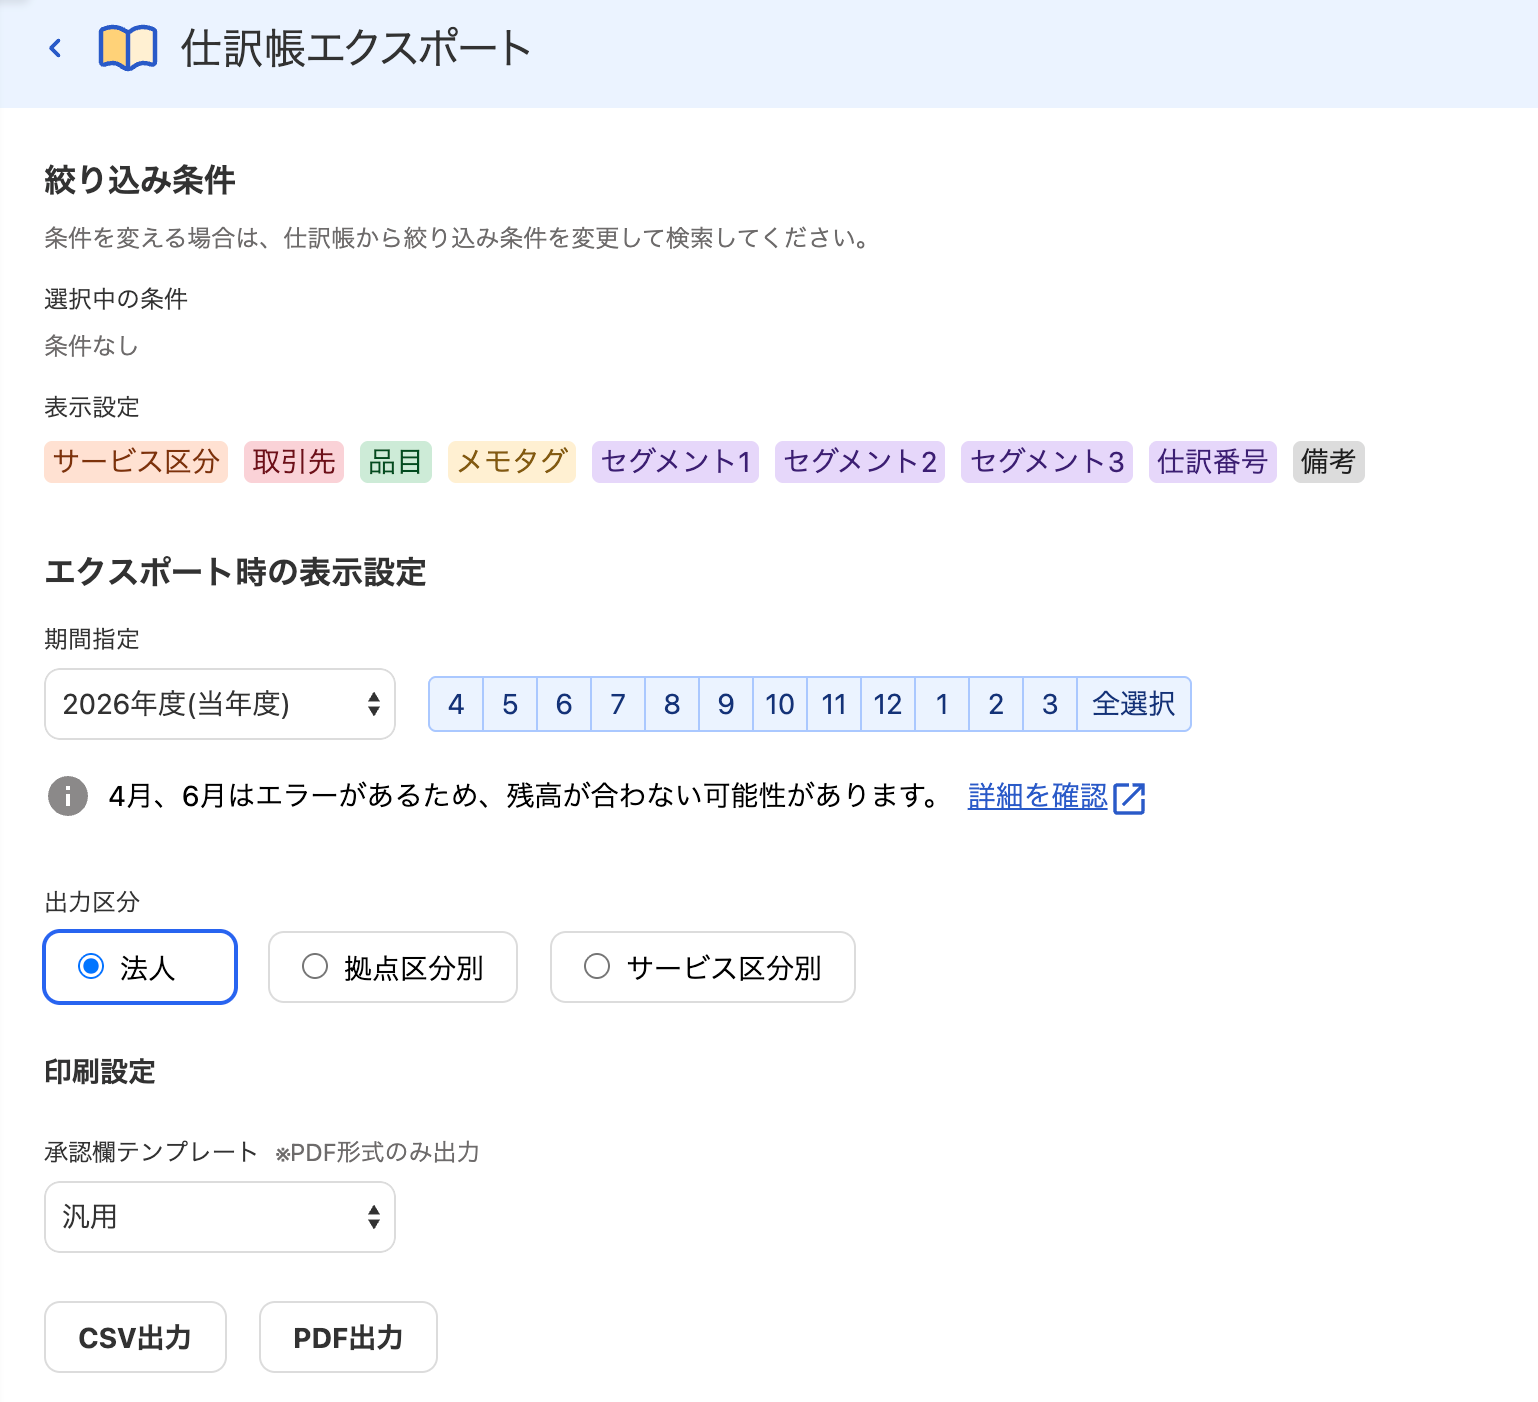Choose the 拠点区分別 output option

pyautogui.click(x=393, y=967)
